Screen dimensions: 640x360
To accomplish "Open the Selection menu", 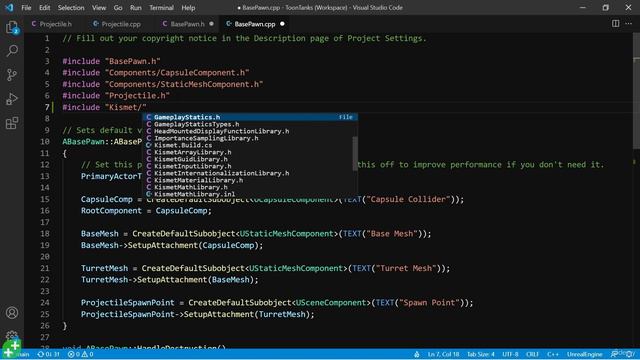I will pos(71,7).
